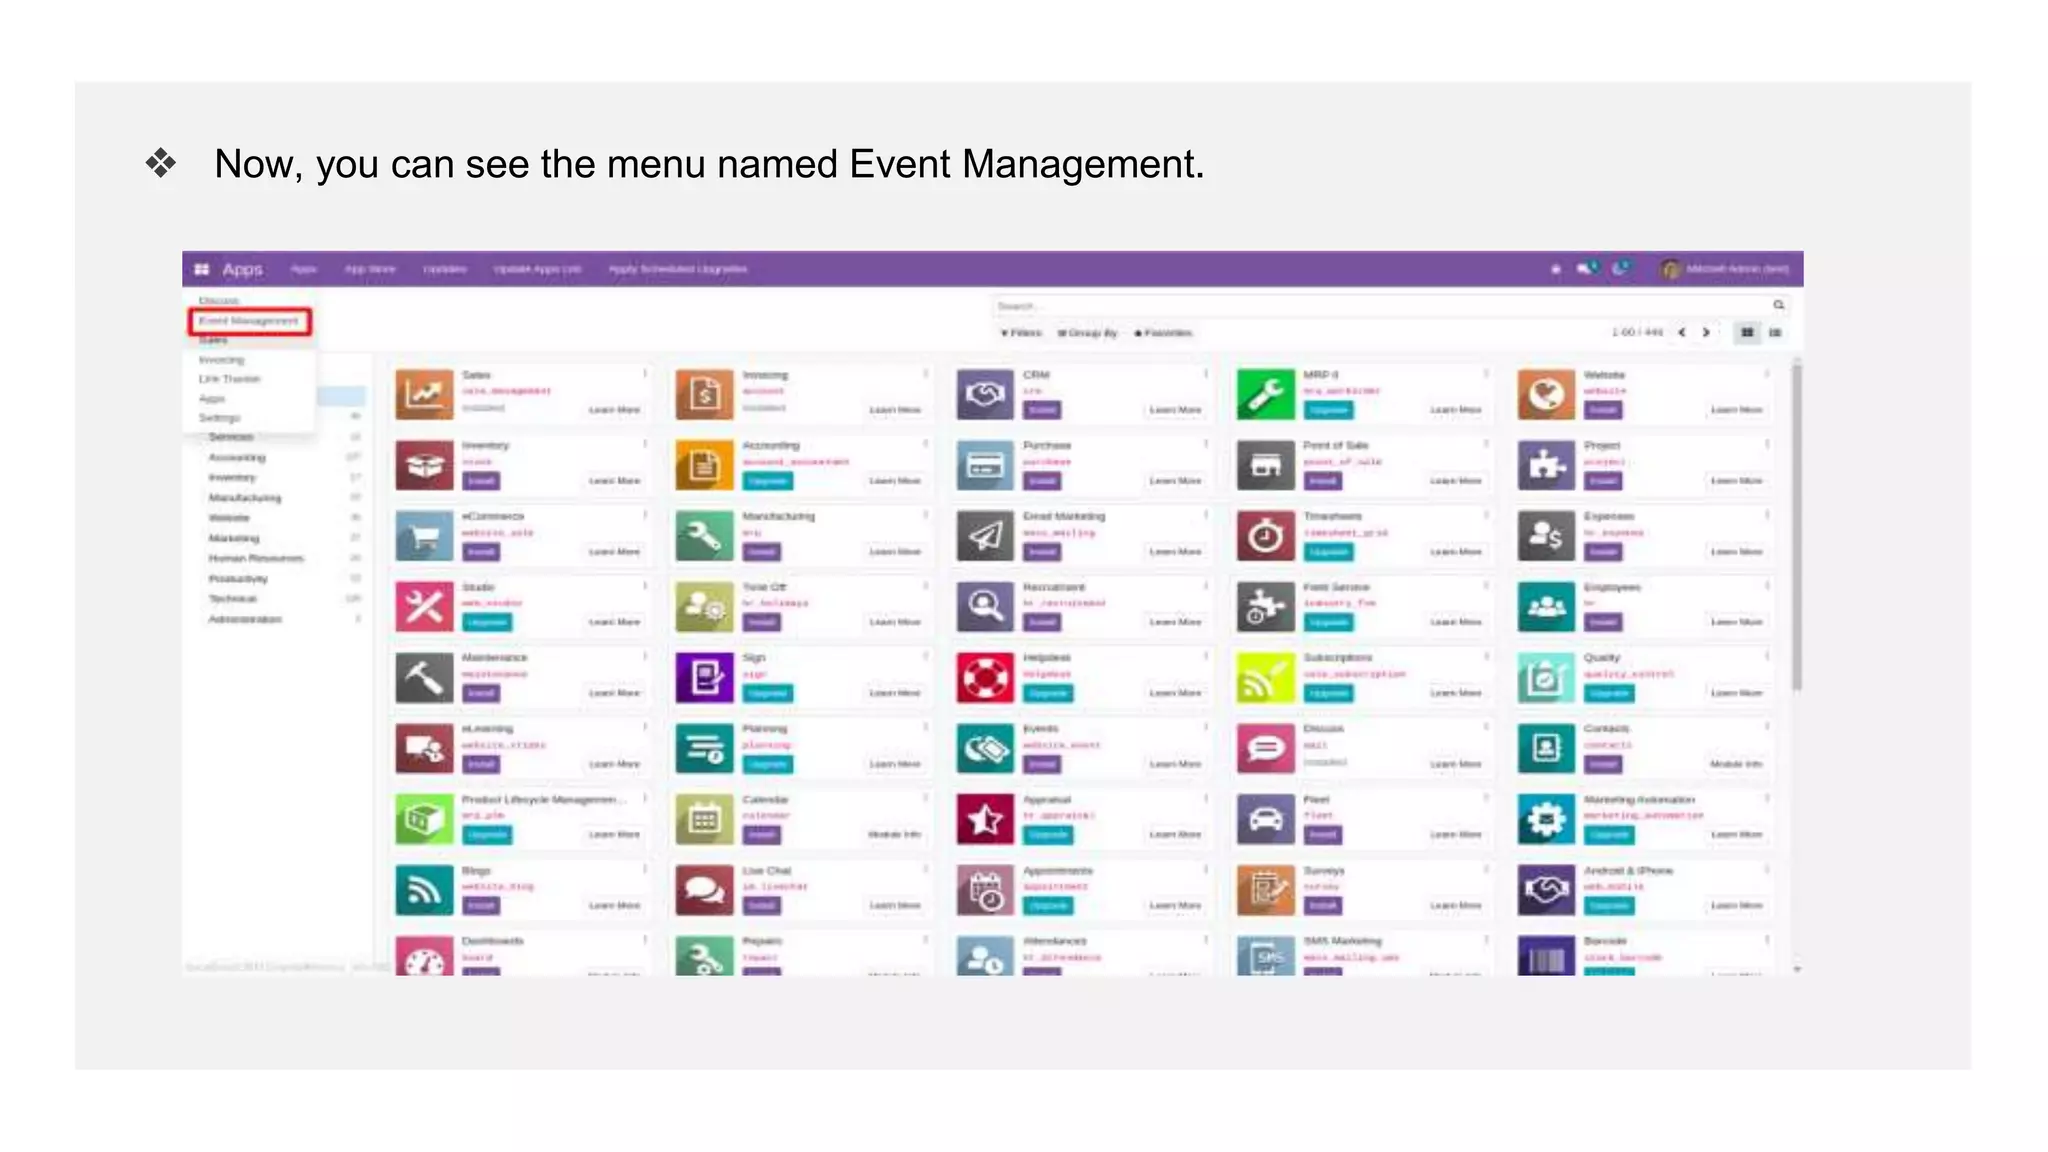Click the search magnifier icon
Viewport: 2048px width, 1152px height.
[1778, 305]
